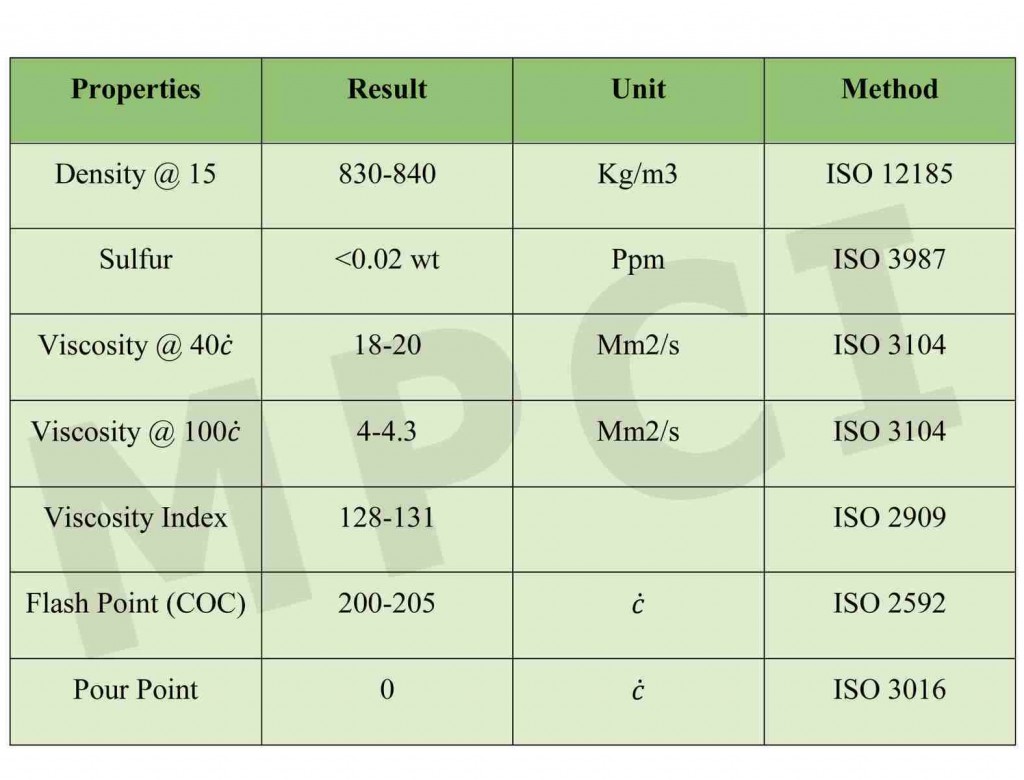This screenshot has width=1024, height=780.
Task: Select the Sulfur property cell
Action: pos(136,260)
